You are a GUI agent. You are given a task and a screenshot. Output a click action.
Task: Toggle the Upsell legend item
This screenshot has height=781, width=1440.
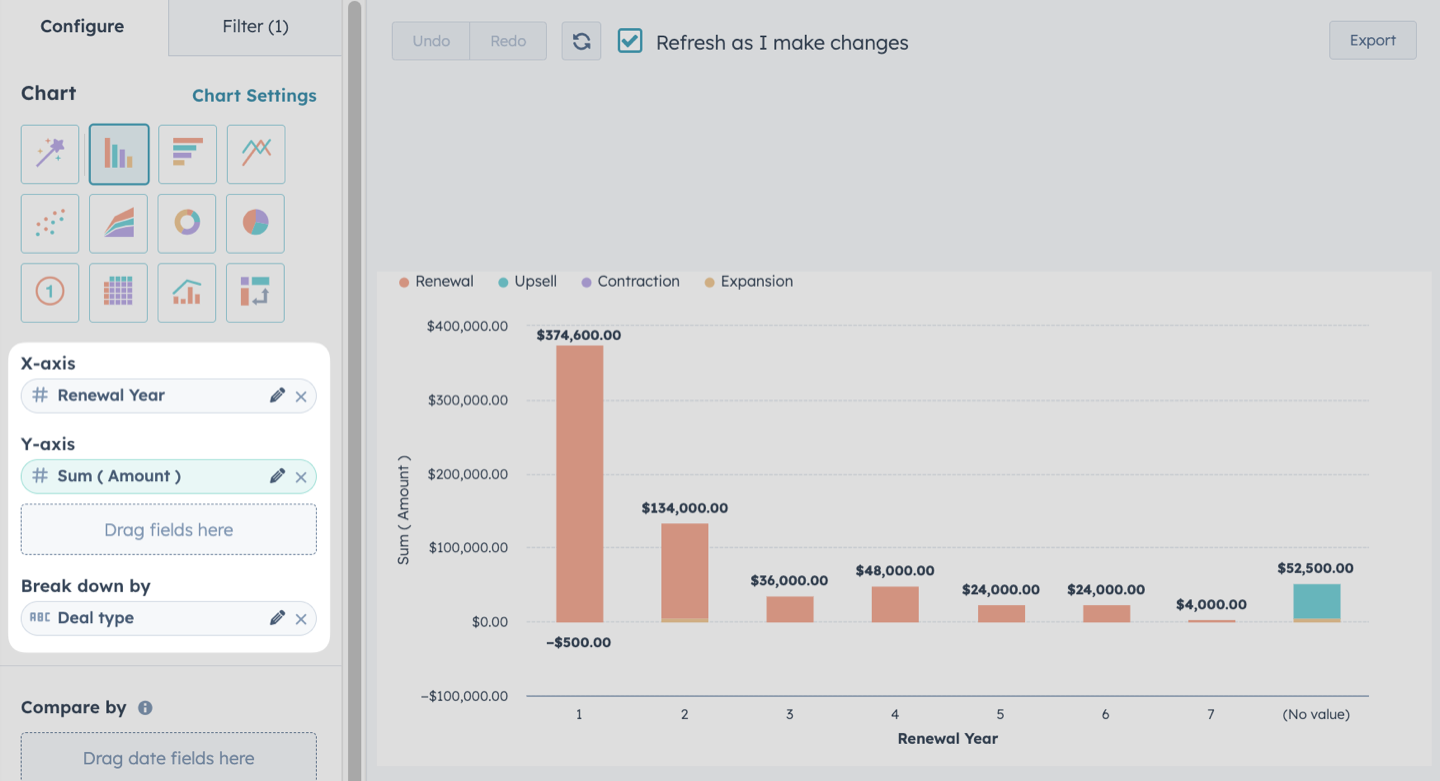click(527, 282)
